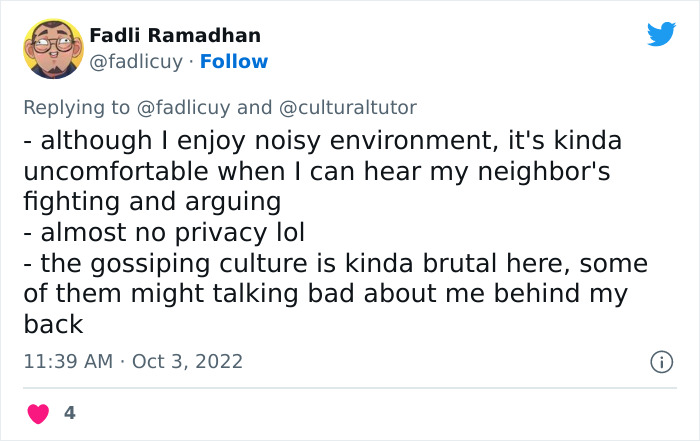Click the 'gossiping culture is kinda brutal' line

click(335, 263)
